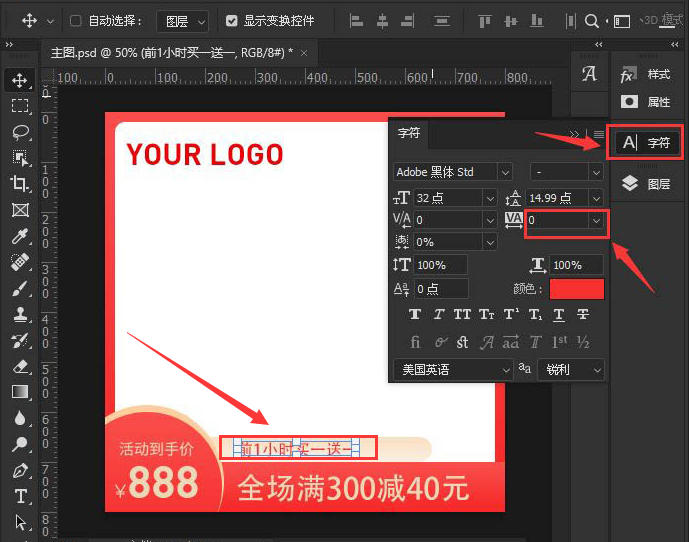Select the 主图.psd document tab

172,53
